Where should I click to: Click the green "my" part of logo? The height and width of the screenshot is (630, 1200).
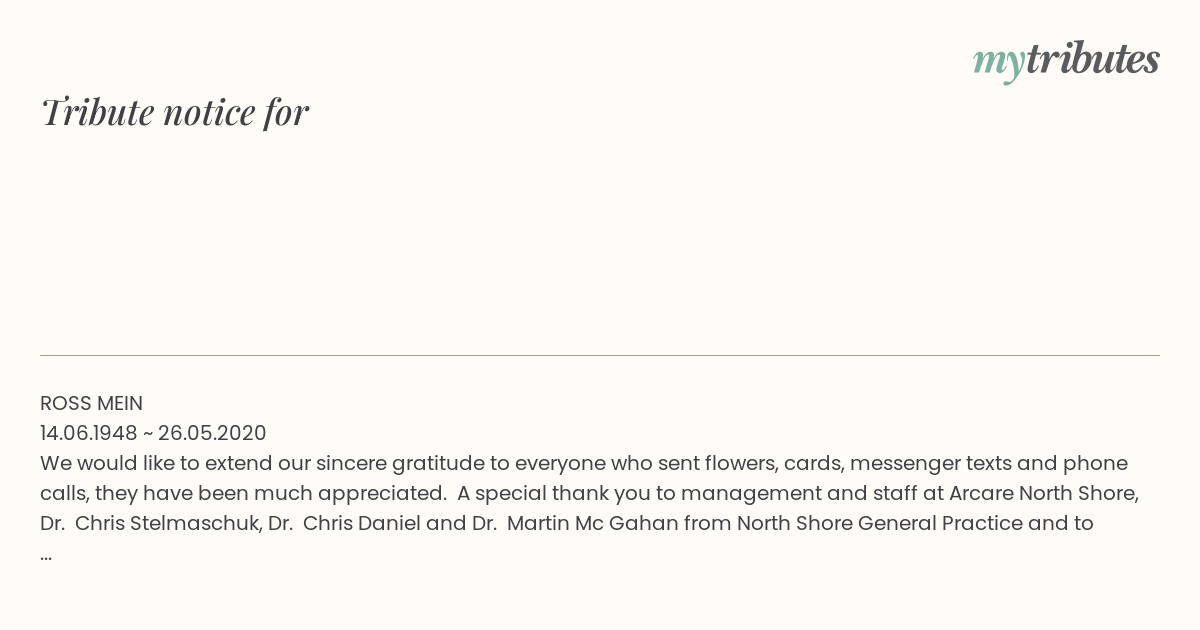998,64
